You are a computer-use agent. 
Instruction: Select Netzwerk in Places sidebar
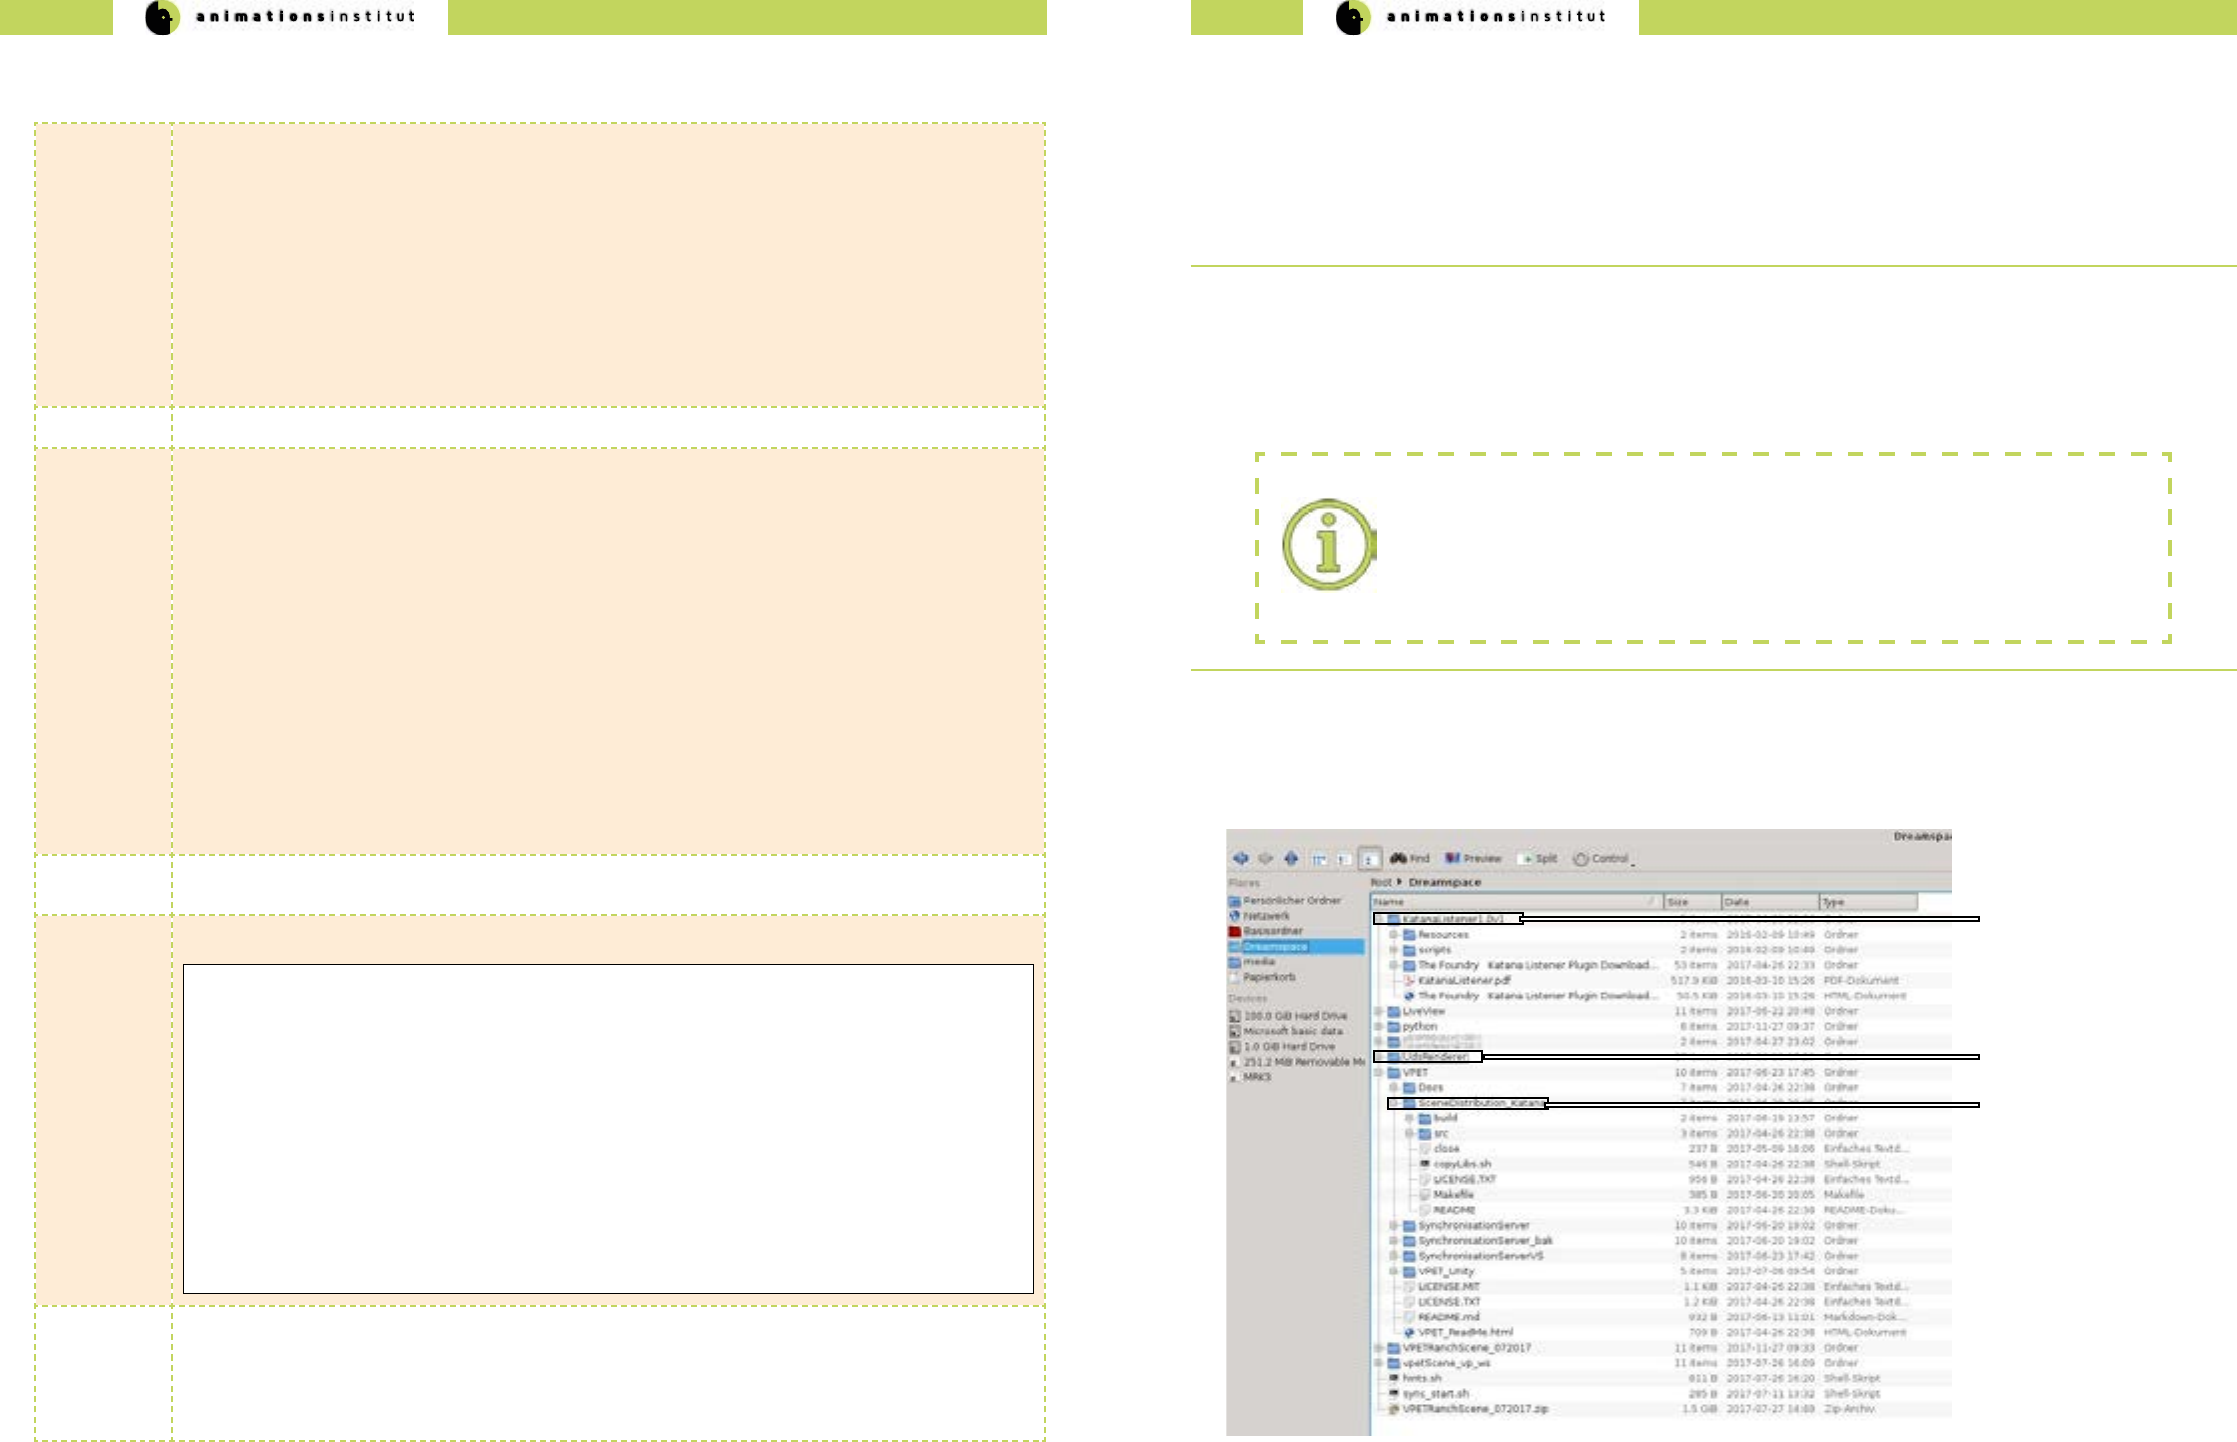click(1266, 915)
